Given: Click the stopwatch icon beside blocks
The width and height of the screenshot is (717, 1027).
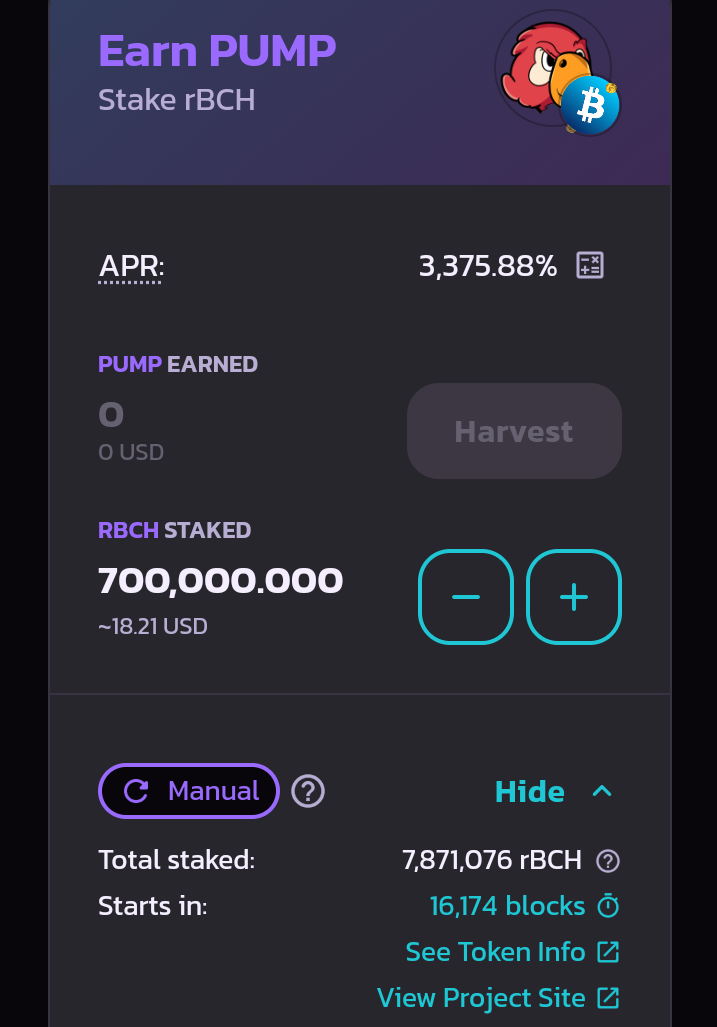Looking at the screenshot, I should point(608,906).
